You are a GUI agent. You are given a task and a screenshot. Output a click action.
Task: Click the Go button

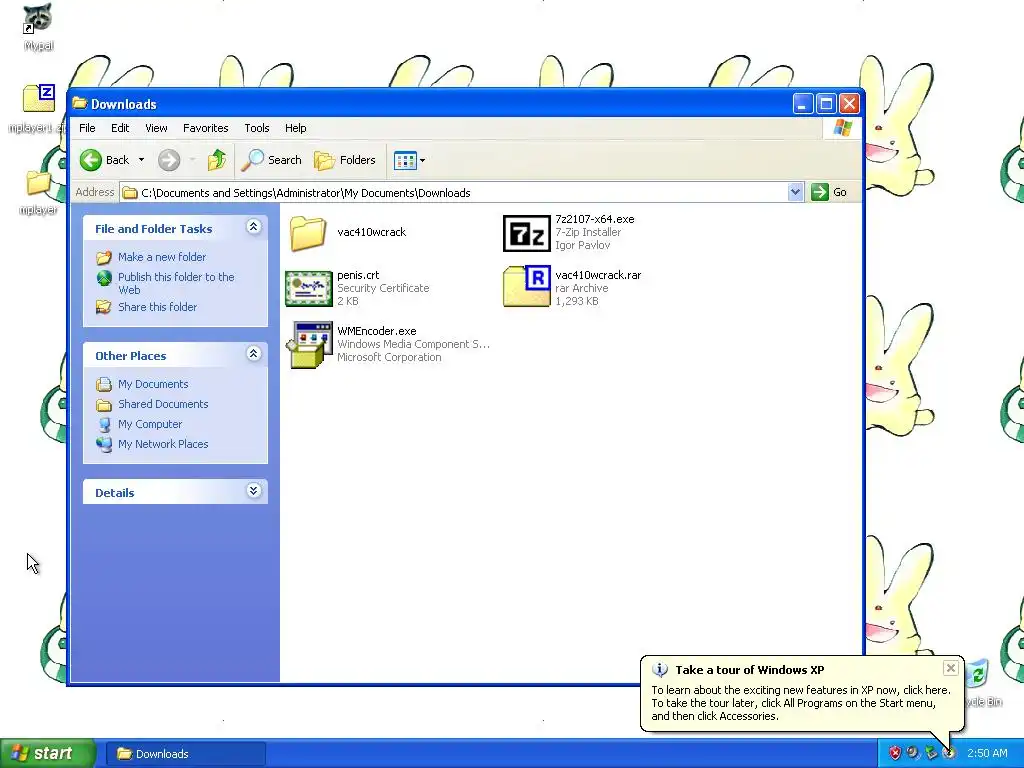pyautogui.click(x=829, y=192)
